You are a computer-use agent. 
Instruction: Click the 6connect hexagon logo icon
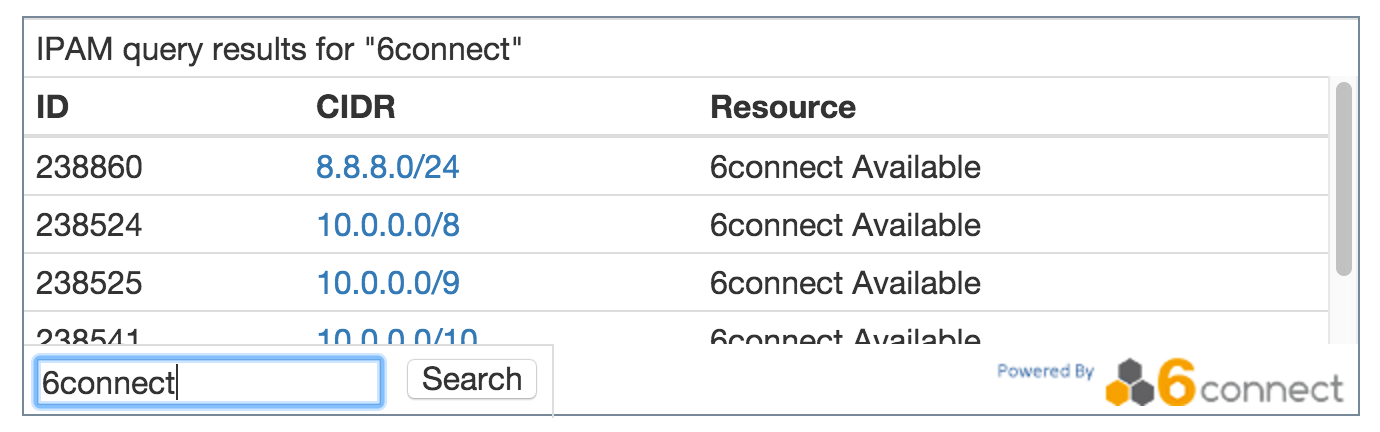point(1128,384)
